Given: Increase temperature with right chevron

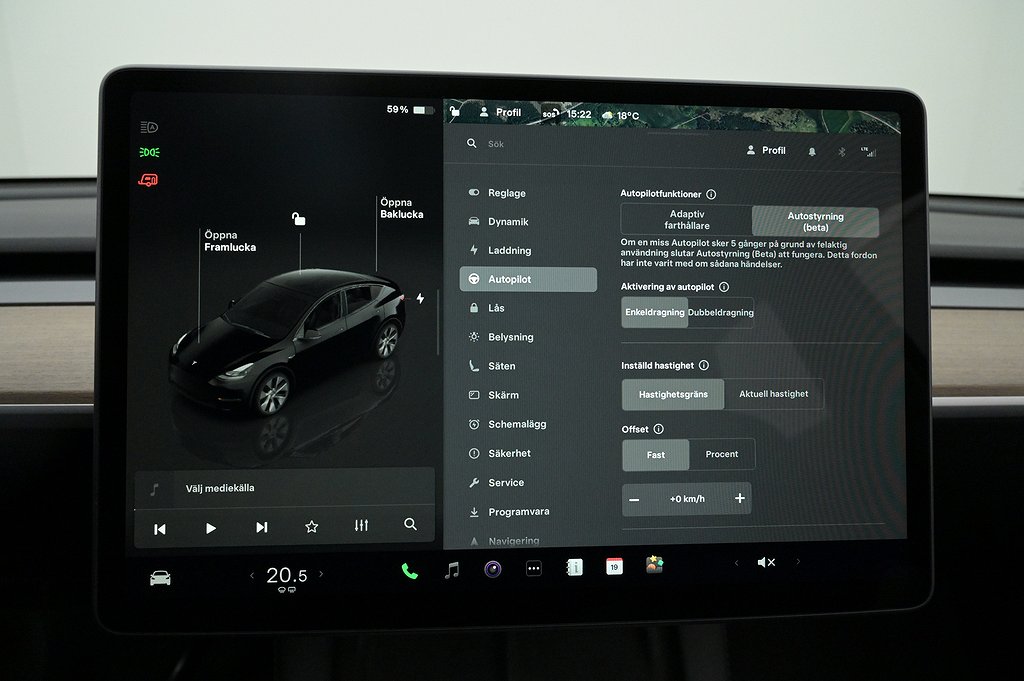Looking at the screenshot, I should point(321,575).
